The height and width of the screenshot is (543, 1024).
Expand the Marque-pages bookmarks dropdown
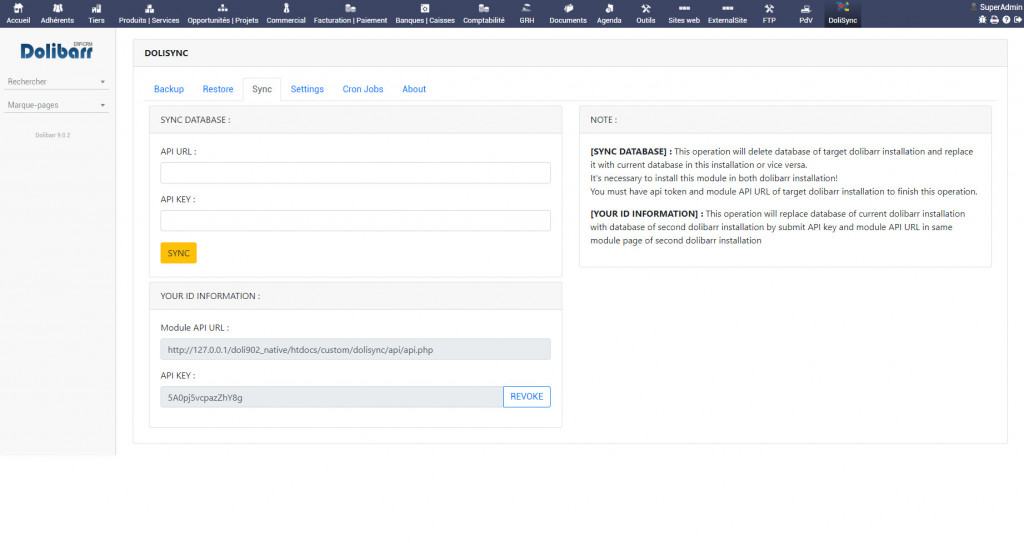(56, 105)
